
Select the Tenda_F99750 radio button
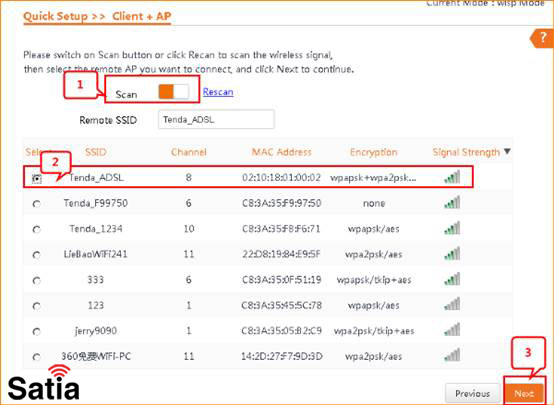(36, 204)
